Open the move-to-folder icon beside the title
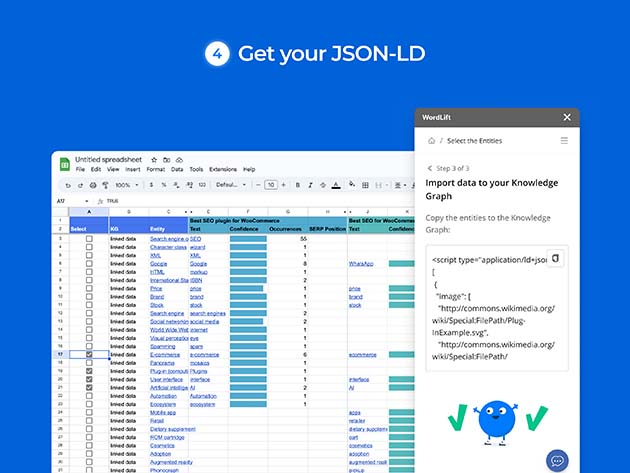The height and width of the screenshot is (473, 630). coord(167,160)
